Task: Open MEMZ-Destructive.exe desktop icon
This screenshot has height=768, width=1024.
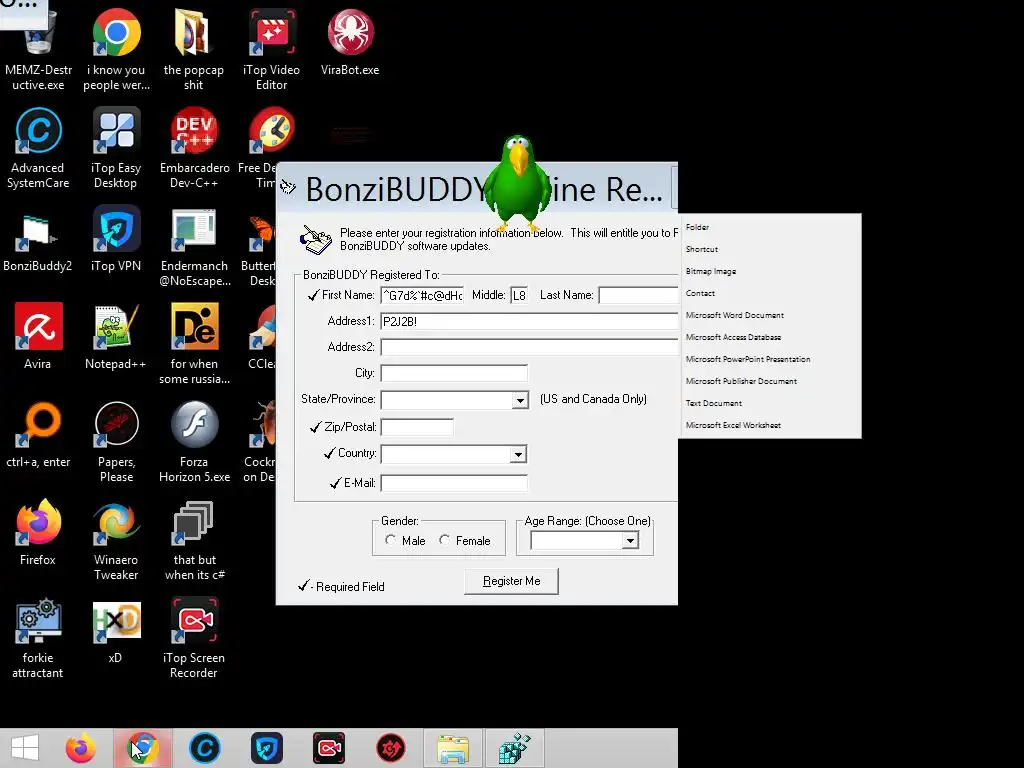Action: (x=38, y=49)
